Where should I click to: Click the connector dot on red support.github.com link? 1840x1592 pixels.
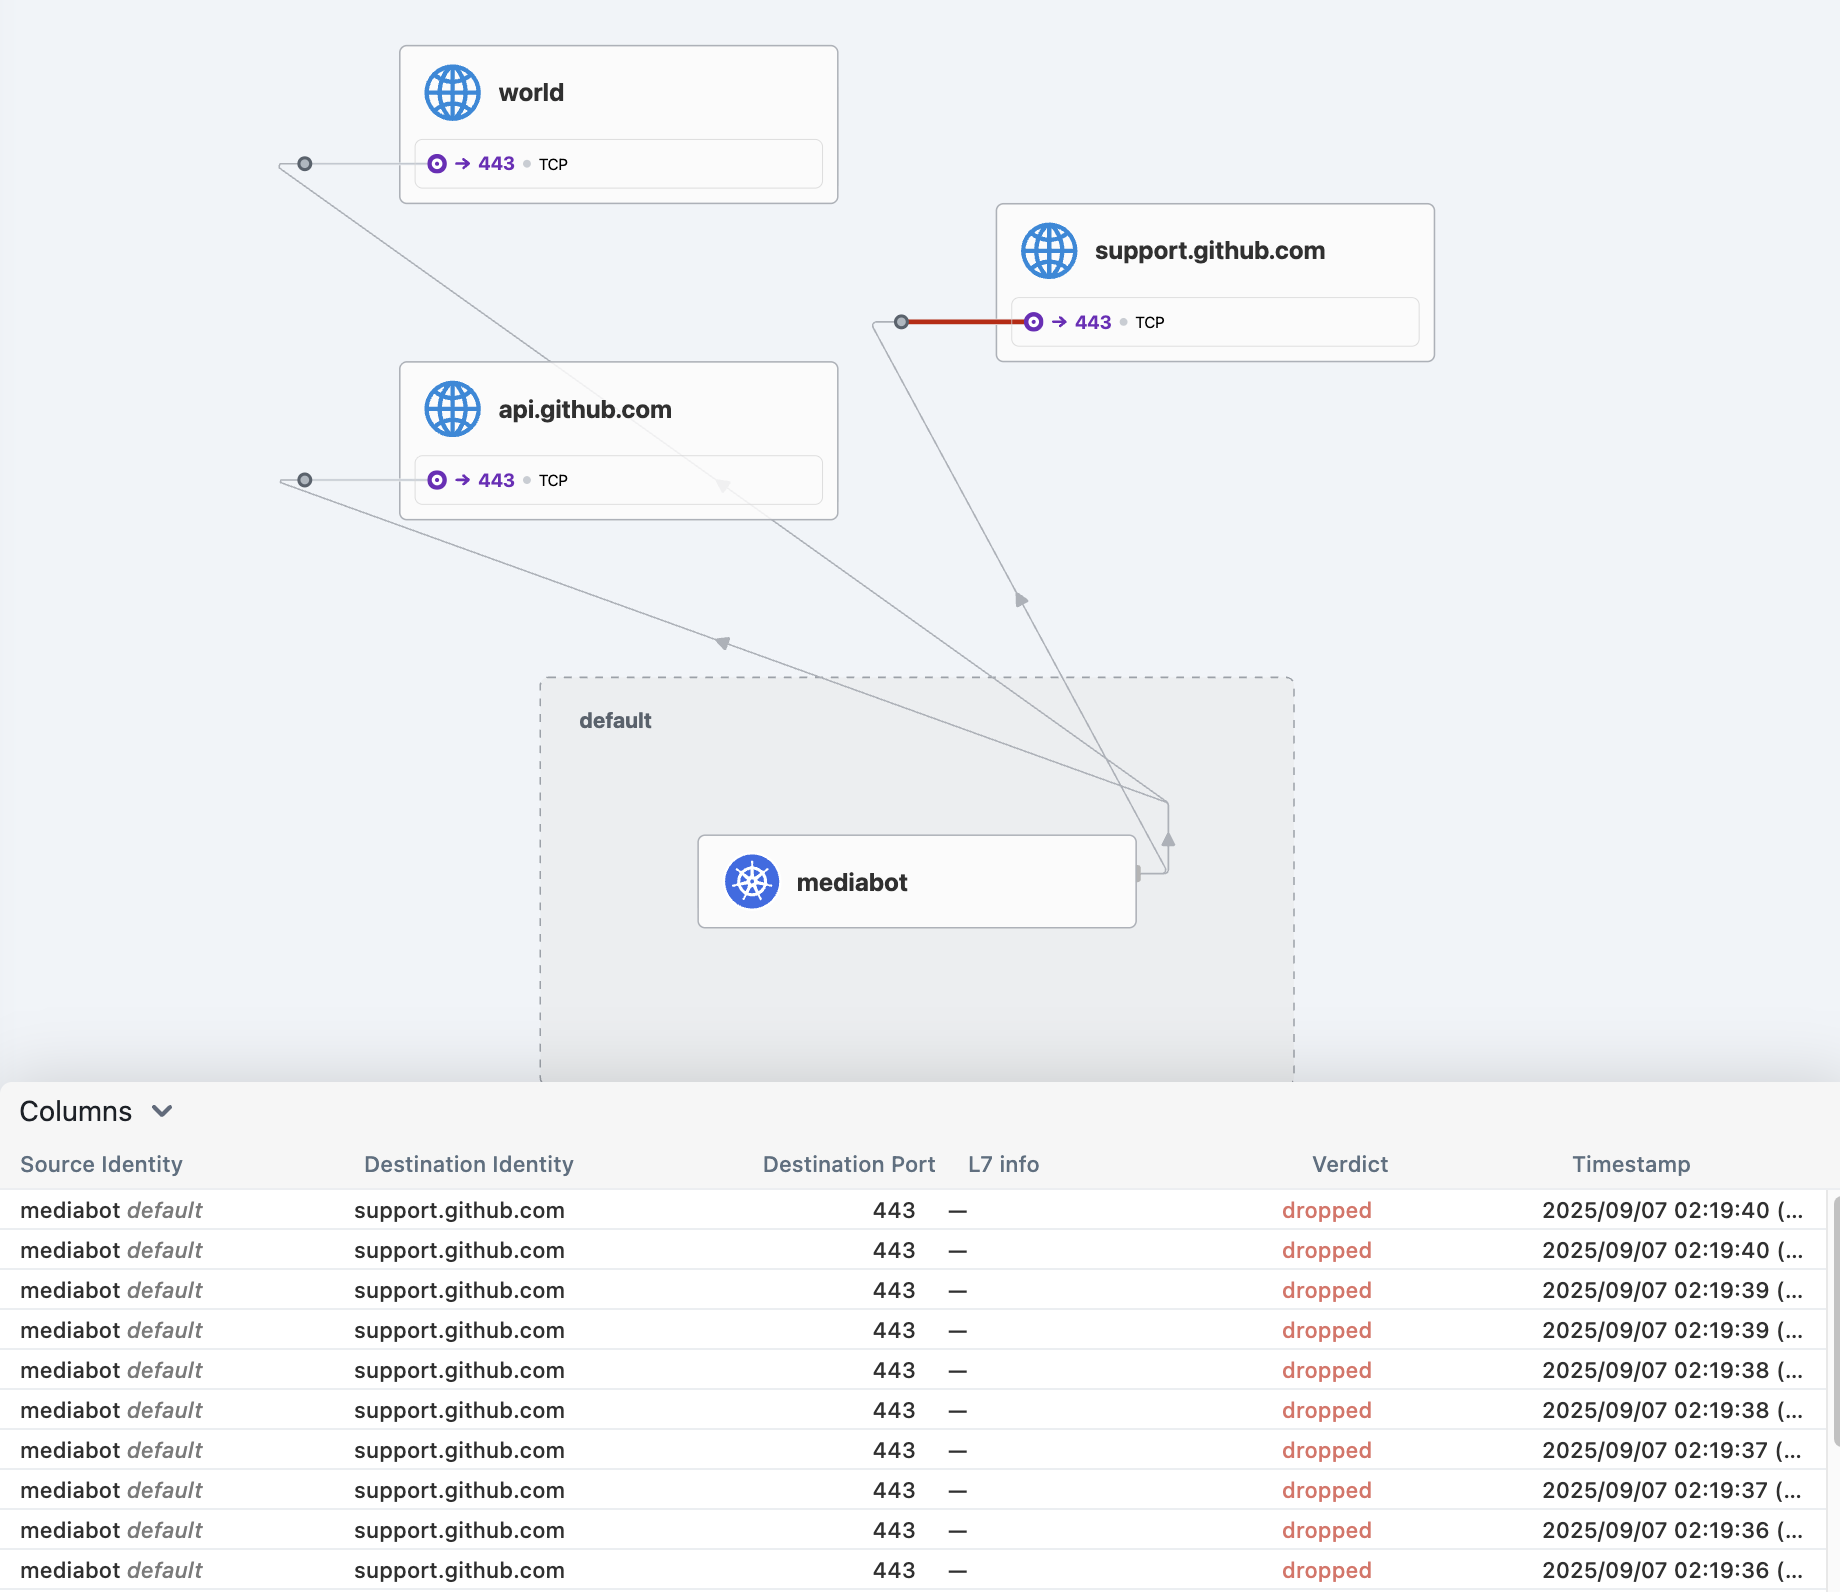pos(902,322)
